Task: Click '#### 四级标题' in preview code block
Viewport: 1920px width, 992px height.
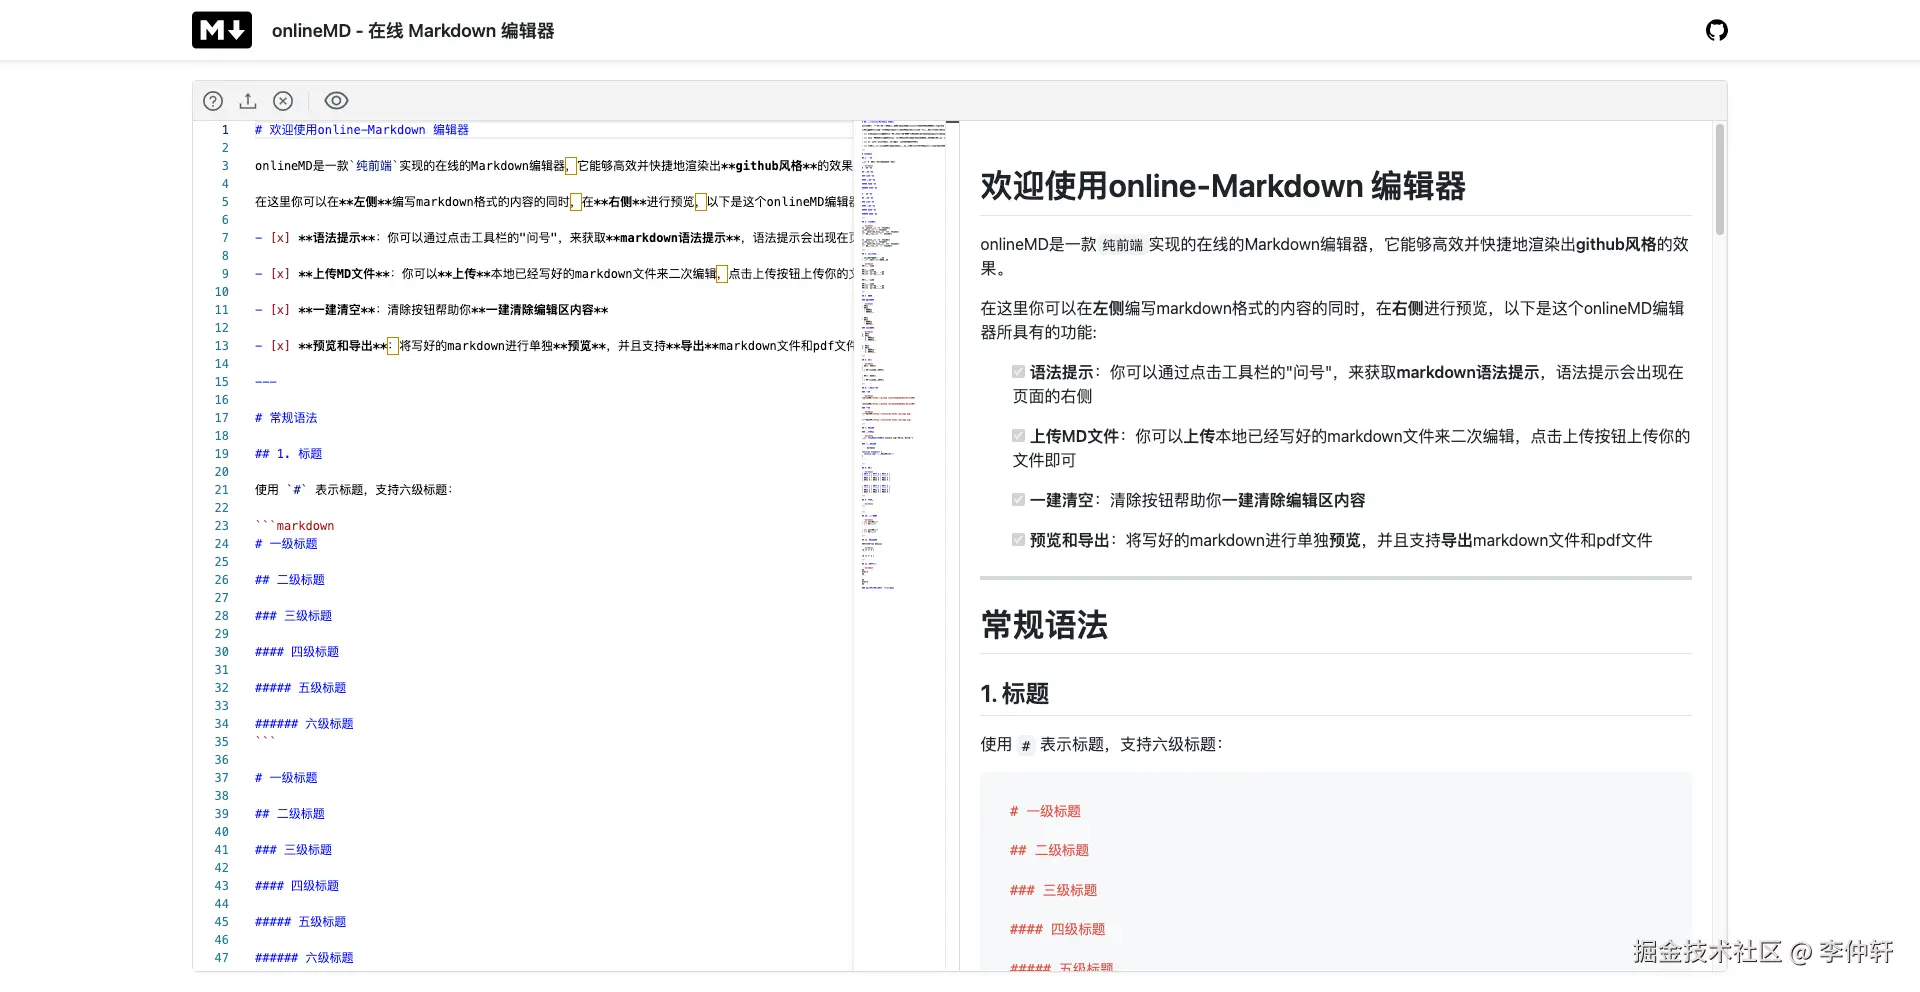Action: 1057,929
